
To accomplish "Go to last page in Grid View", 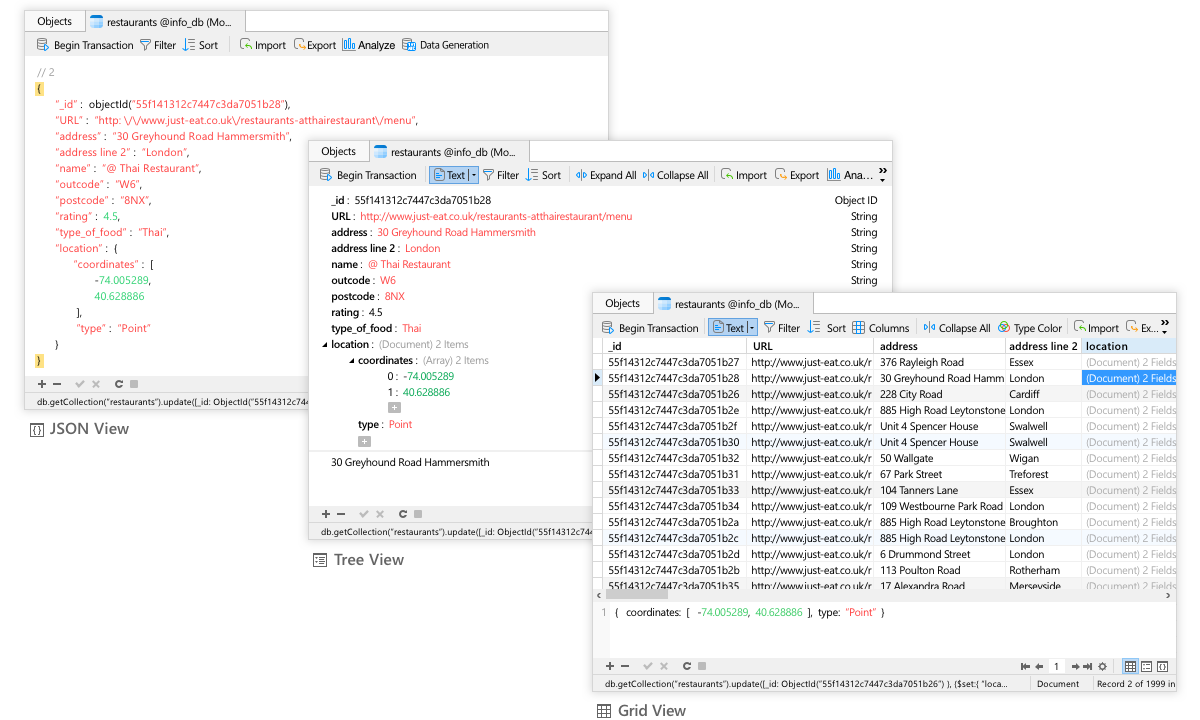I will (1087, 666).
